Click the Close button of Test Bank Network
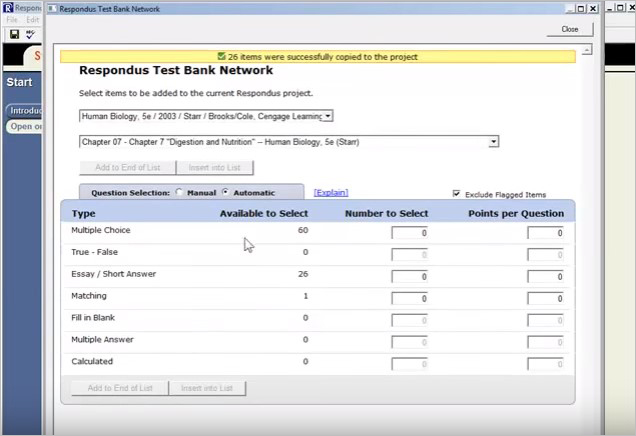The image size is (636, 436). [x=570, y=29]
